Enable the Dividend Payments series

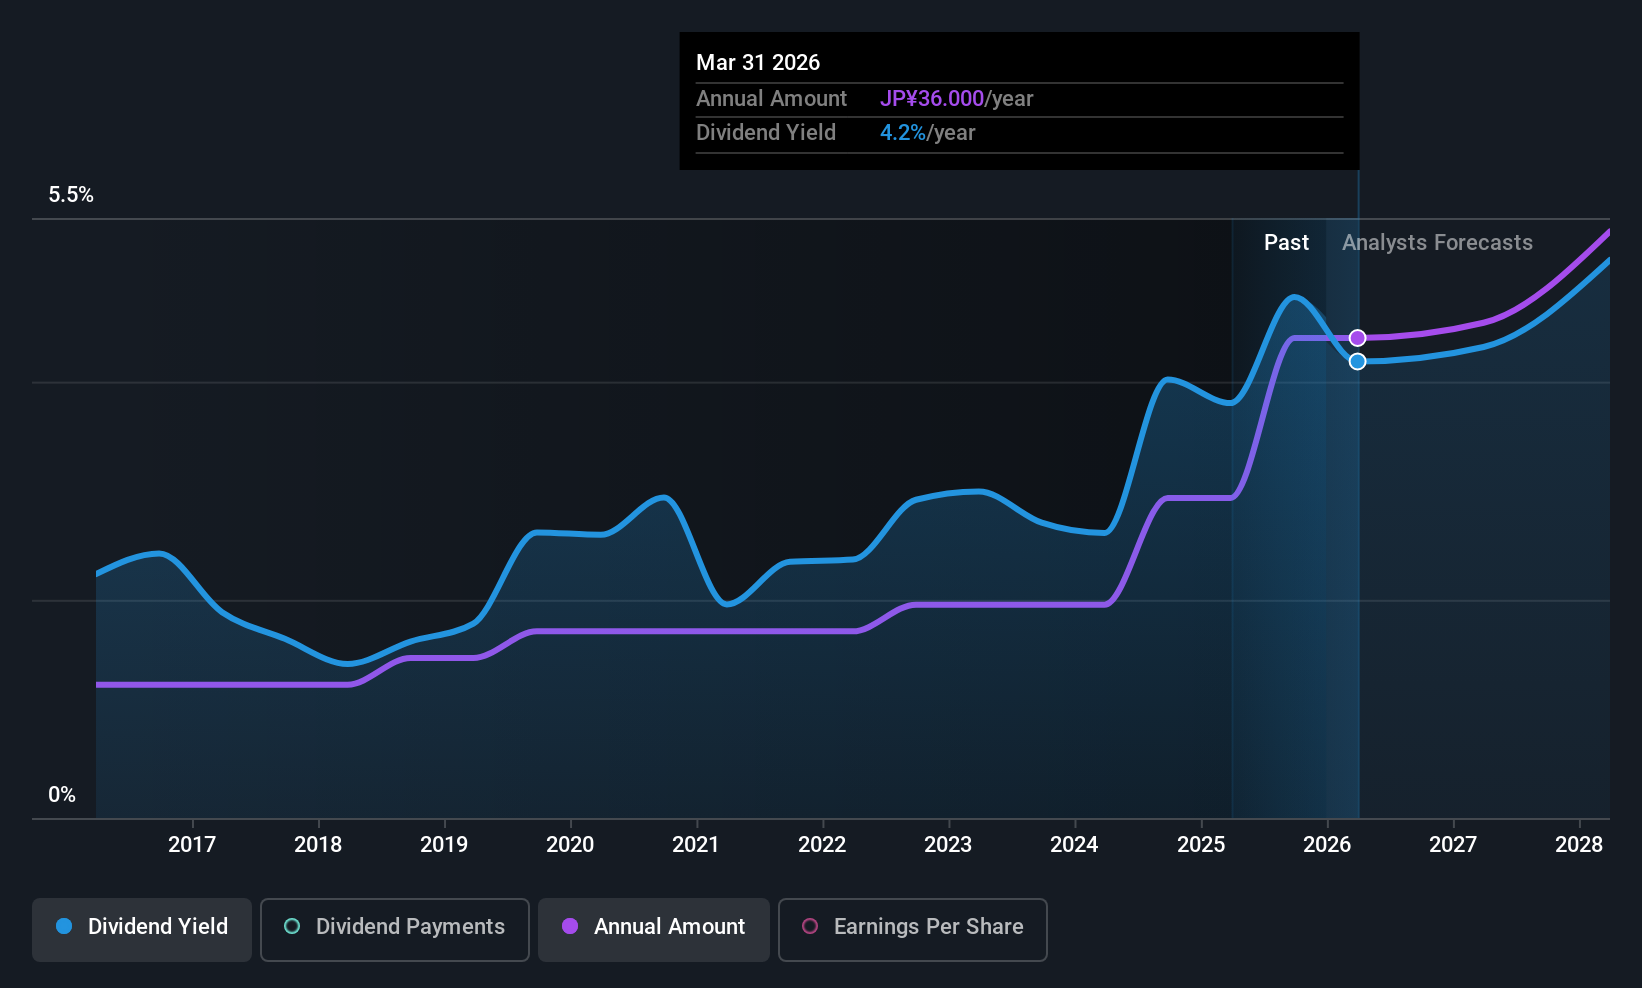click(395, 929)
